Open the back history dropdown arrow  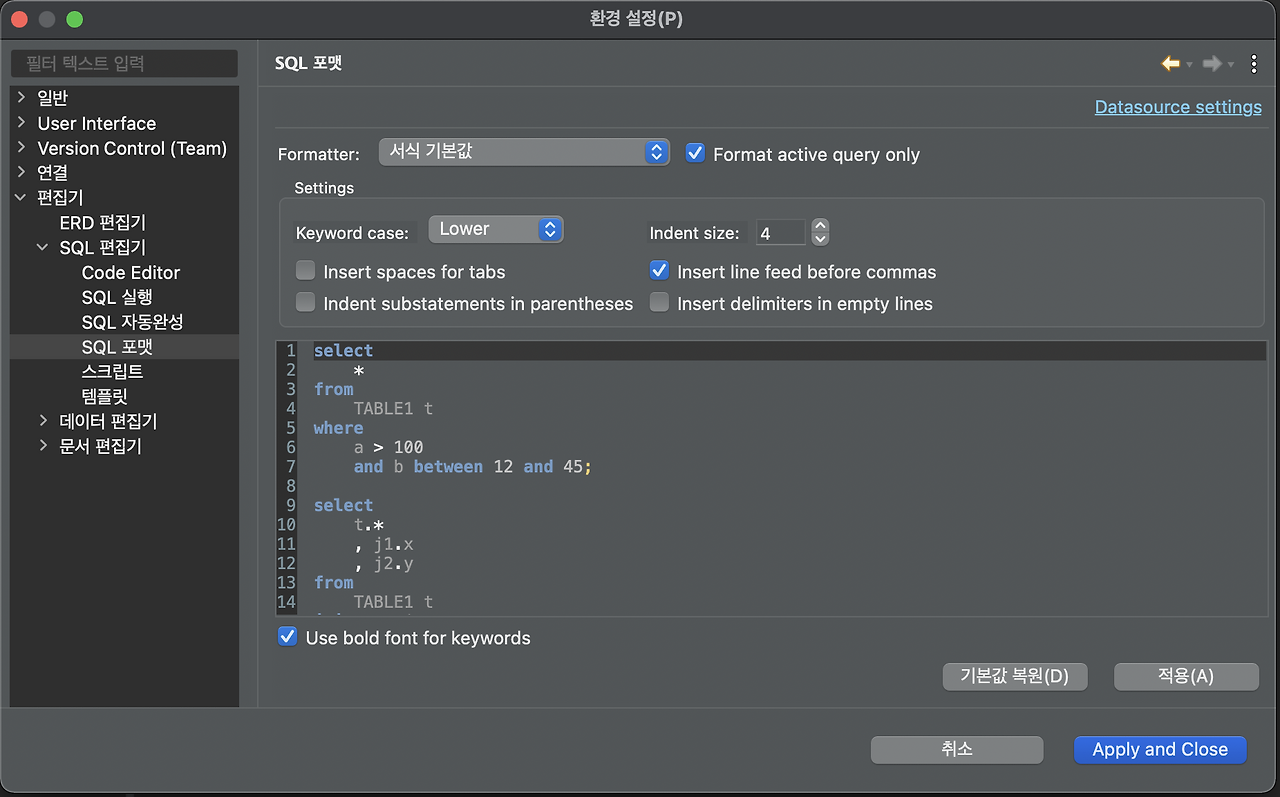click(x=1189, y=65)
